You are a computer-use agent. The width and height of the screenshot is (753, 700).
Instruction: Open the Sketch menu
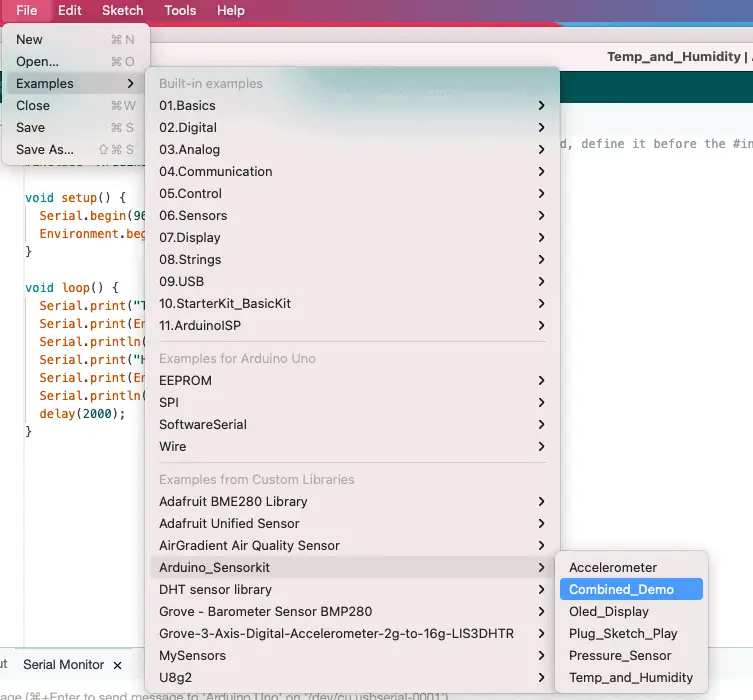(123, 10)
